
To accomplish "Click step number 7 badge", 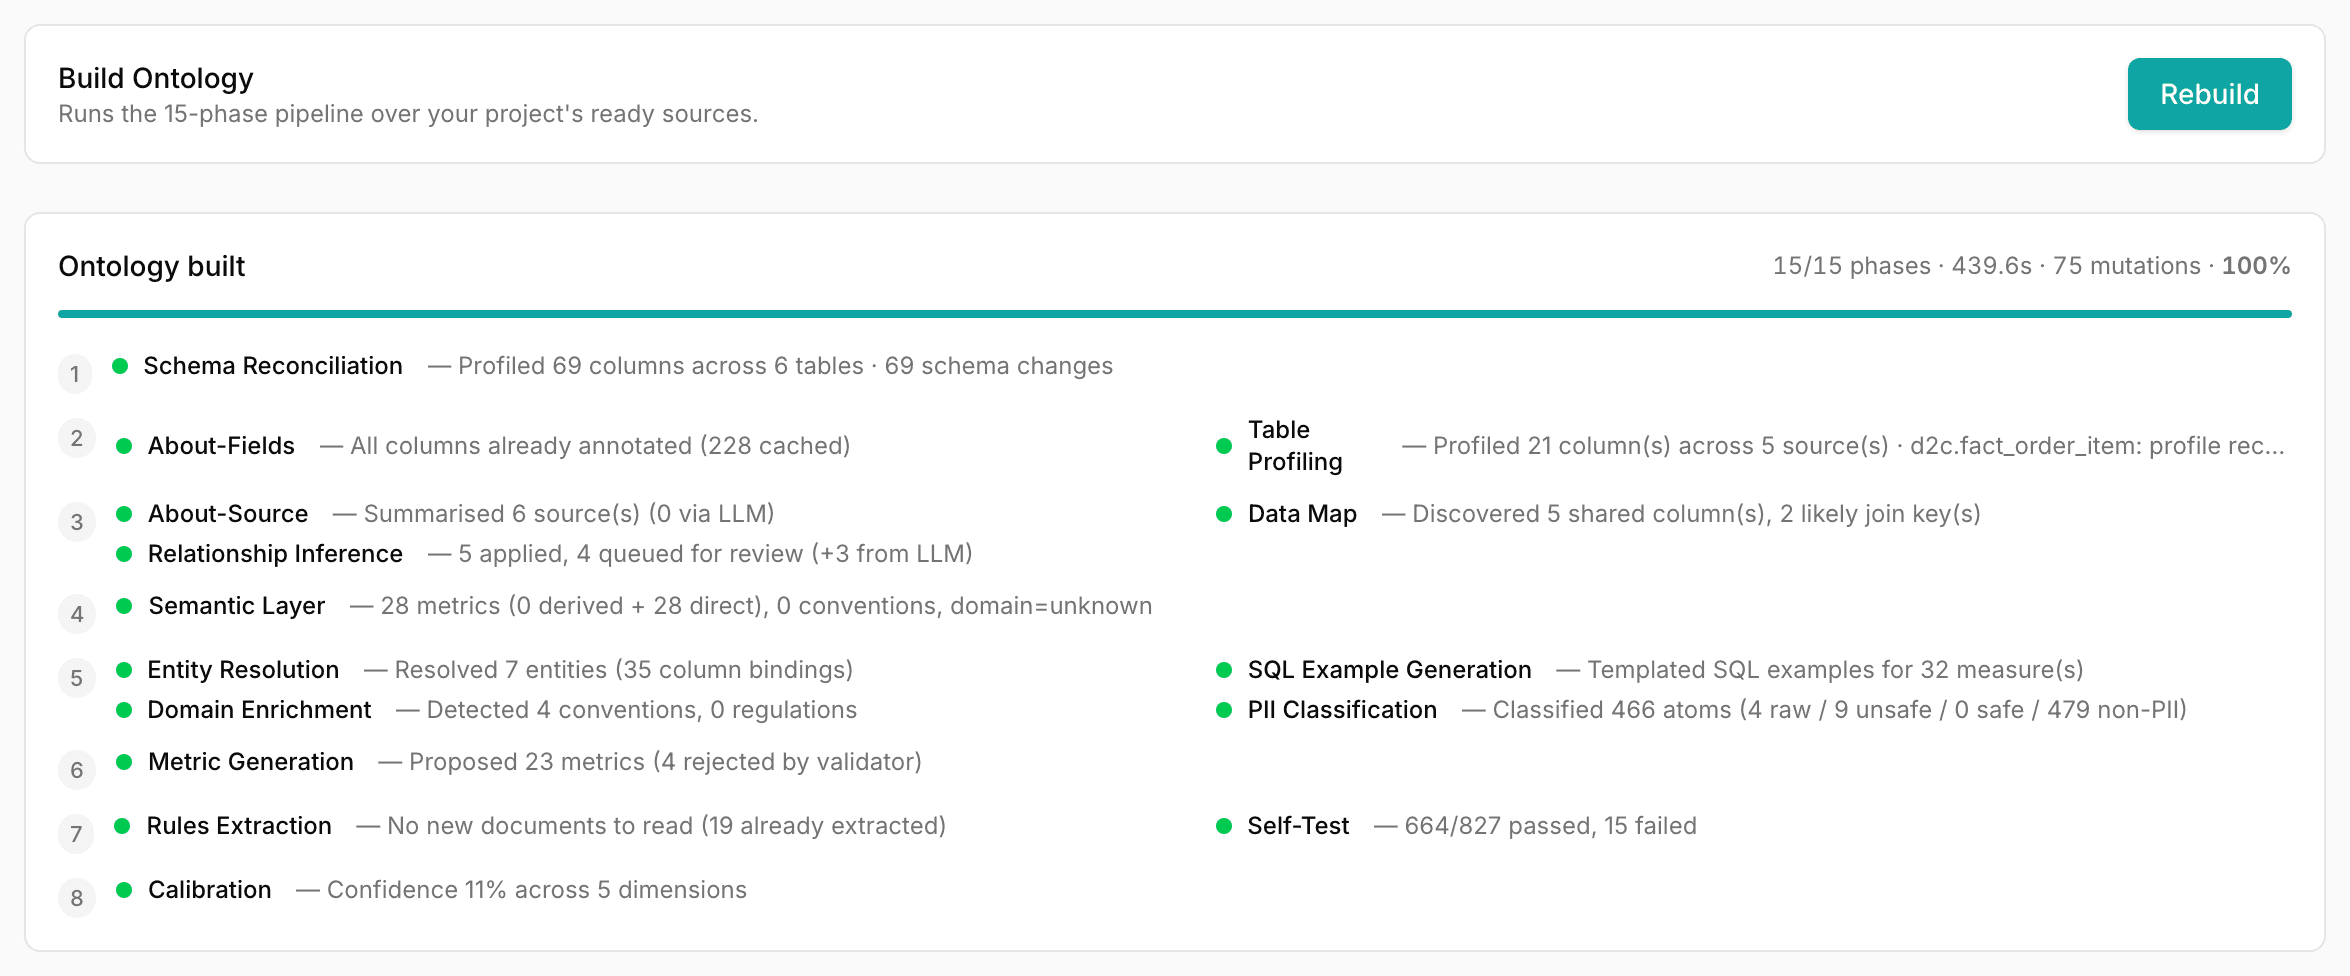I will tap(76, 834).
